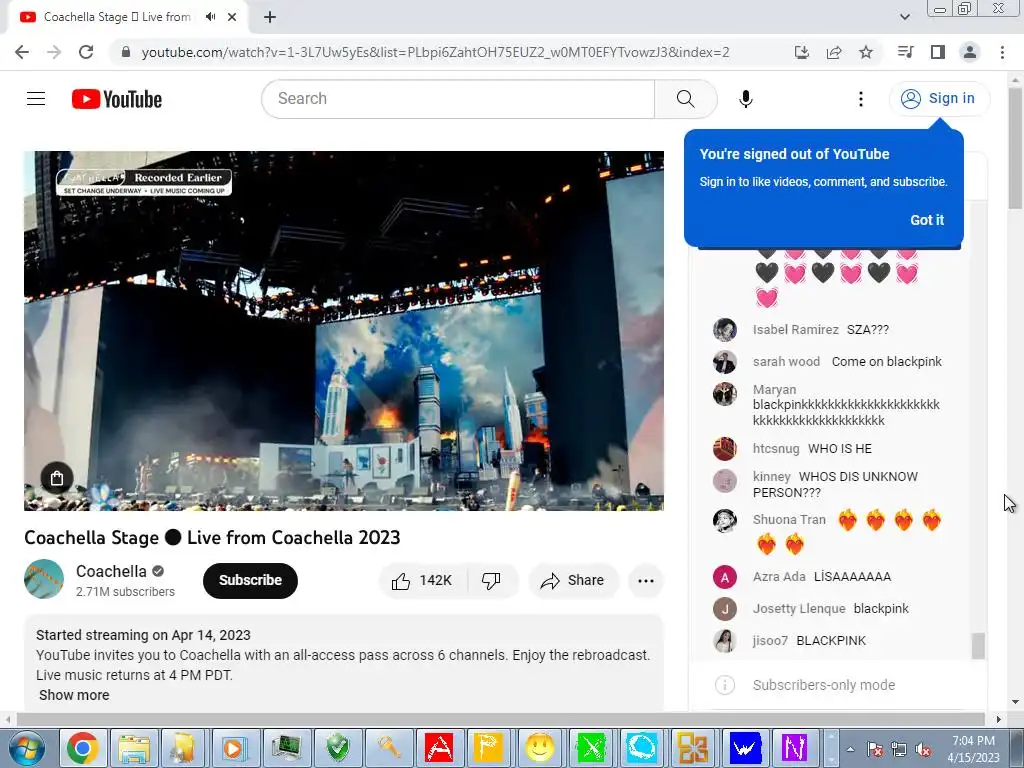Click Josetty Llenque's chat avatar

[724, 609]
